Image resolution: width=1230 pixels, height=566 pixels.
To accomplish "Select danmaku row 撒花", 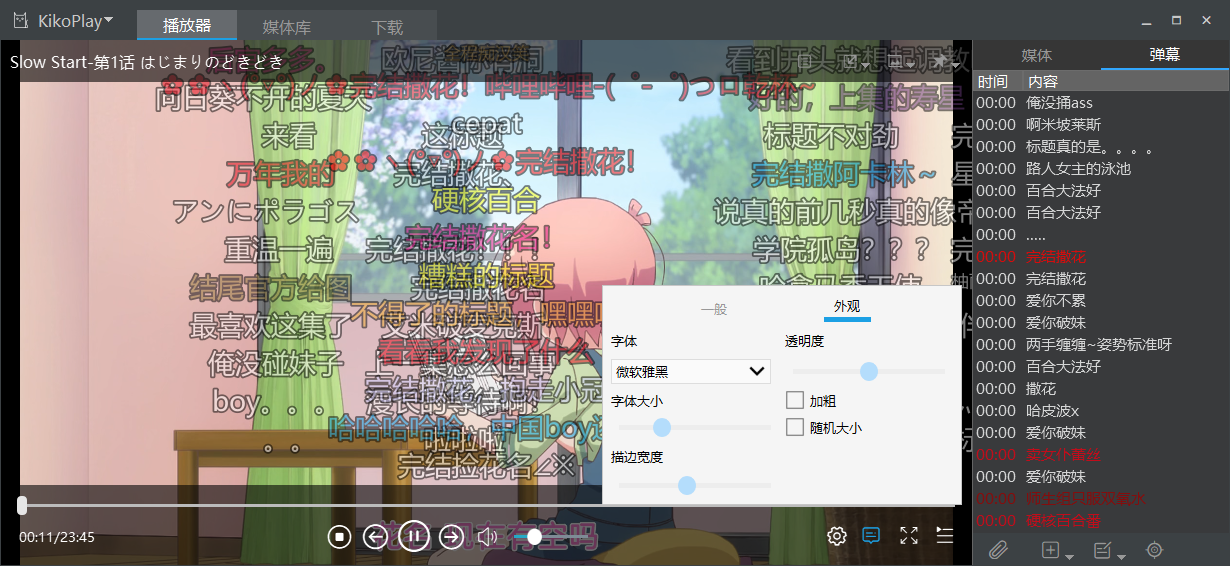I will pyautogui.click(x=1101, y=389).
